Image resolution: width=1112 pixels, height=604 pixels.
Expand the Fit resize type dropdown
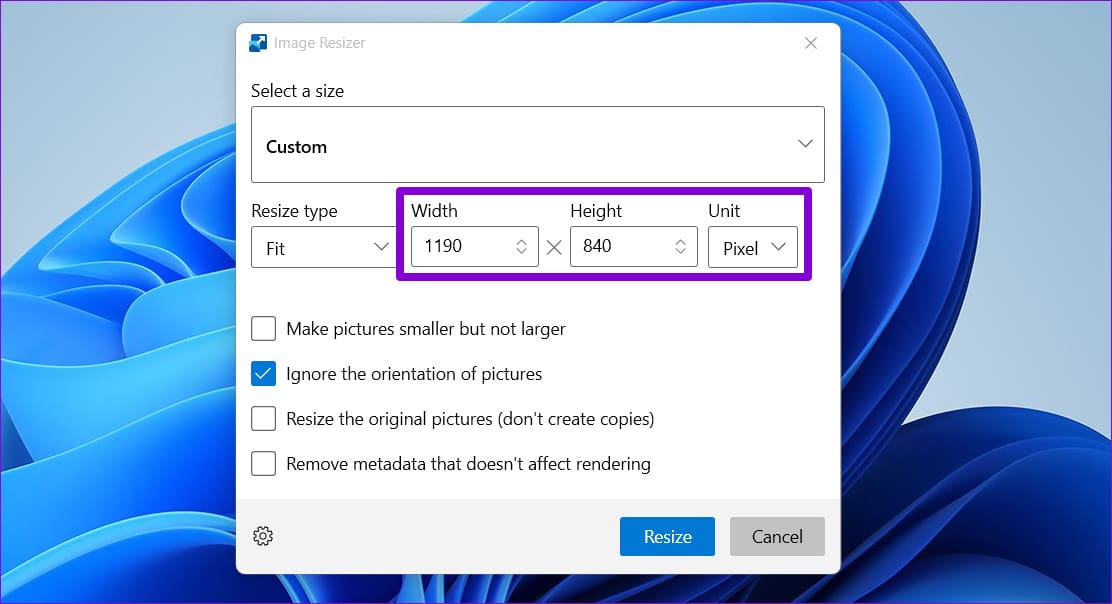[x=324, y=247]
